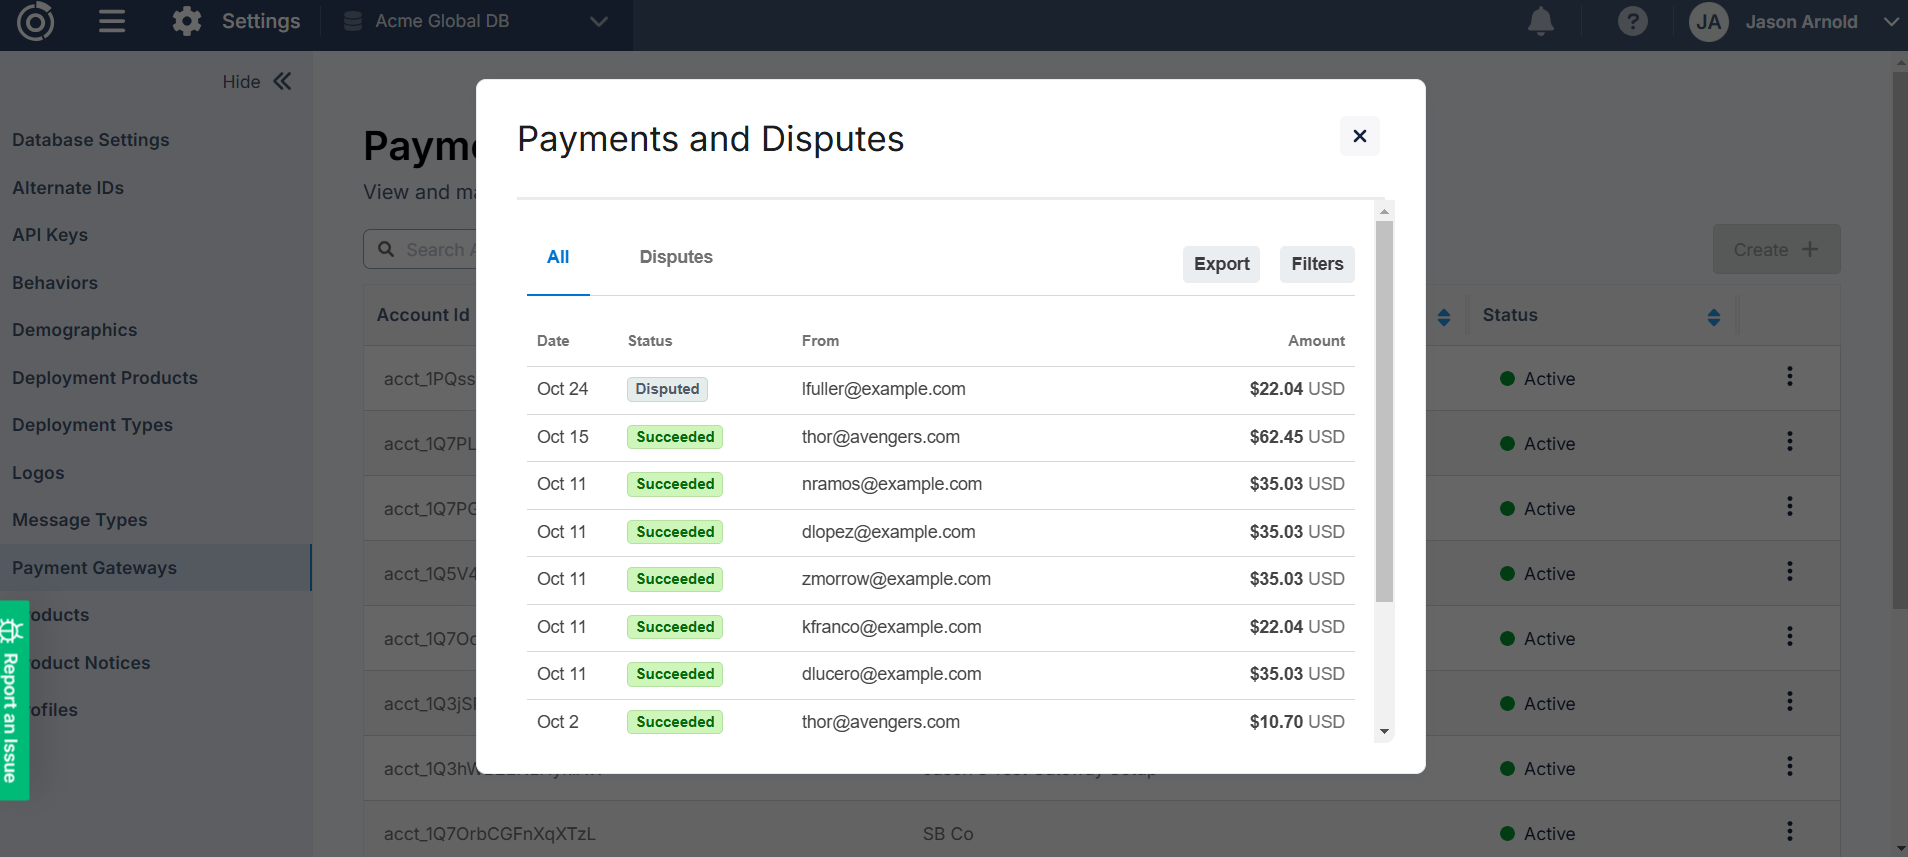Screen dimensions: 1908x857
Task: Open the hamburger navigation menu
Action: pos(112,21)
